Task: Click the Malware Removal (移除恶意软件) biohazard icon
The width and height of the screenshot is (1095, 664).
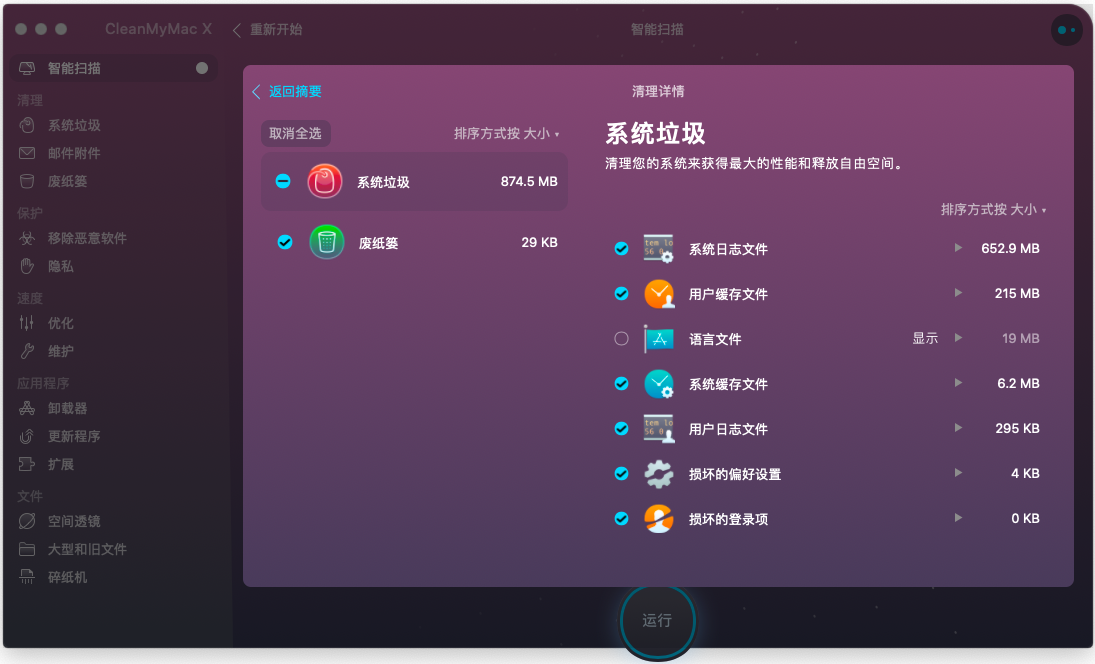Action: [27, 239]
